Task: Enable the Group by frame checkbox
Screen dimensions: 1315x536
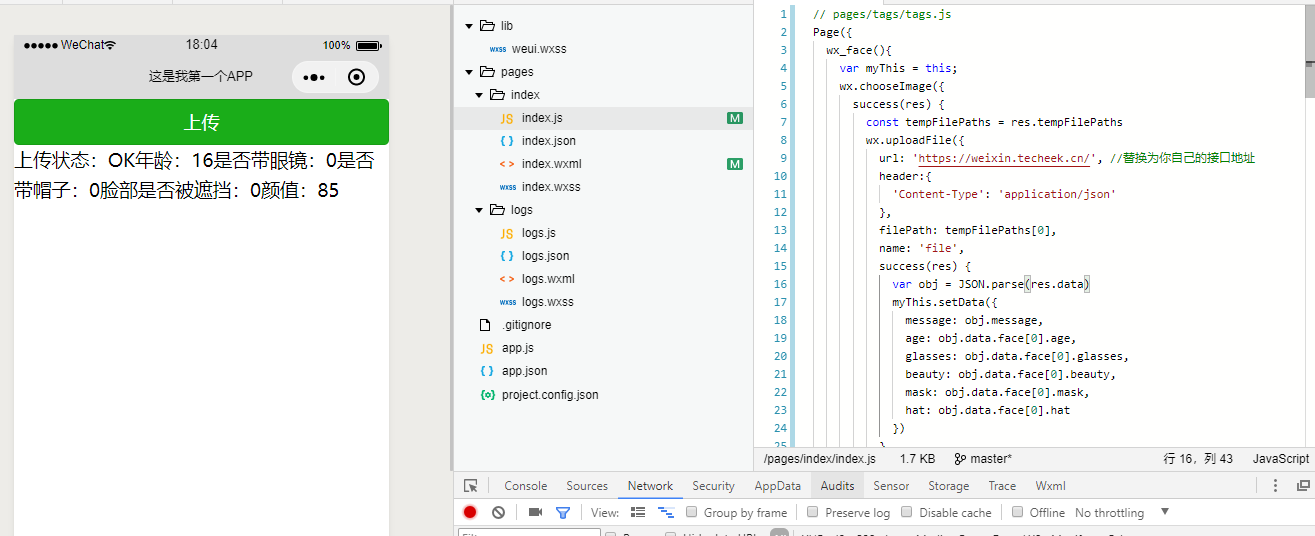Action: tap(692, 512)
